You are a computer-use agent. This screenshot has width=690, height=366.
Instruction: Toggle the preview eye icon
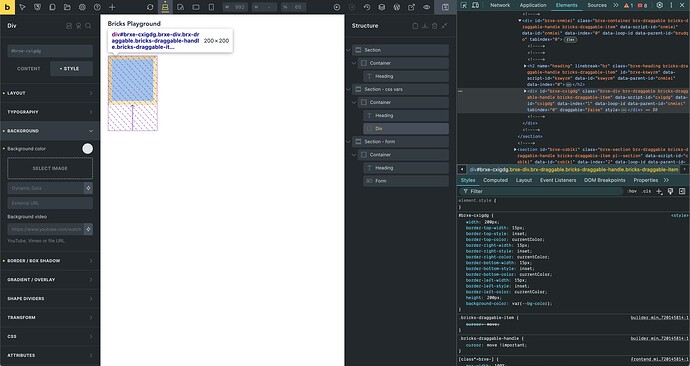click(x=426, y=7)
